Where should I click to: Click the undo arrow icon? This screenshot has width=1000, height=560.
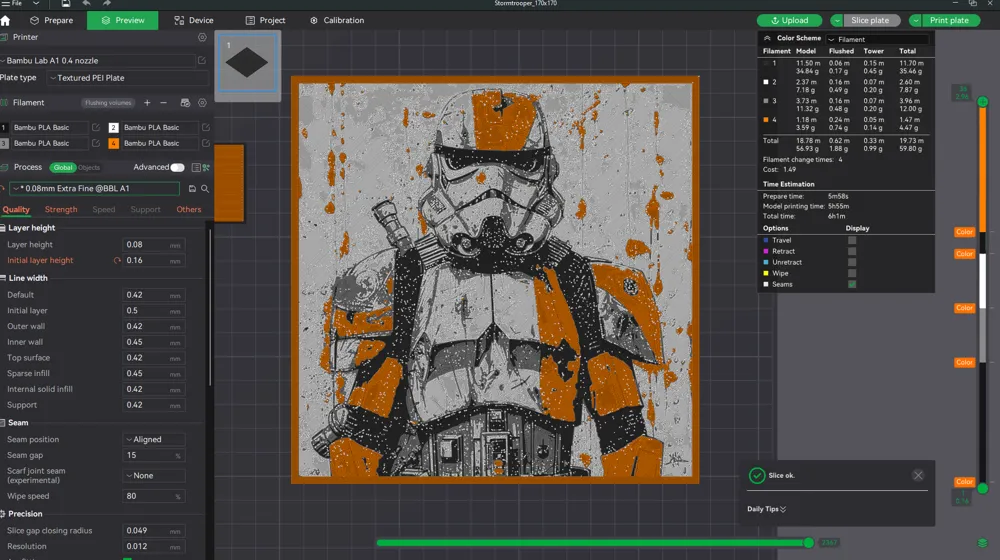(x=86, y=3)
